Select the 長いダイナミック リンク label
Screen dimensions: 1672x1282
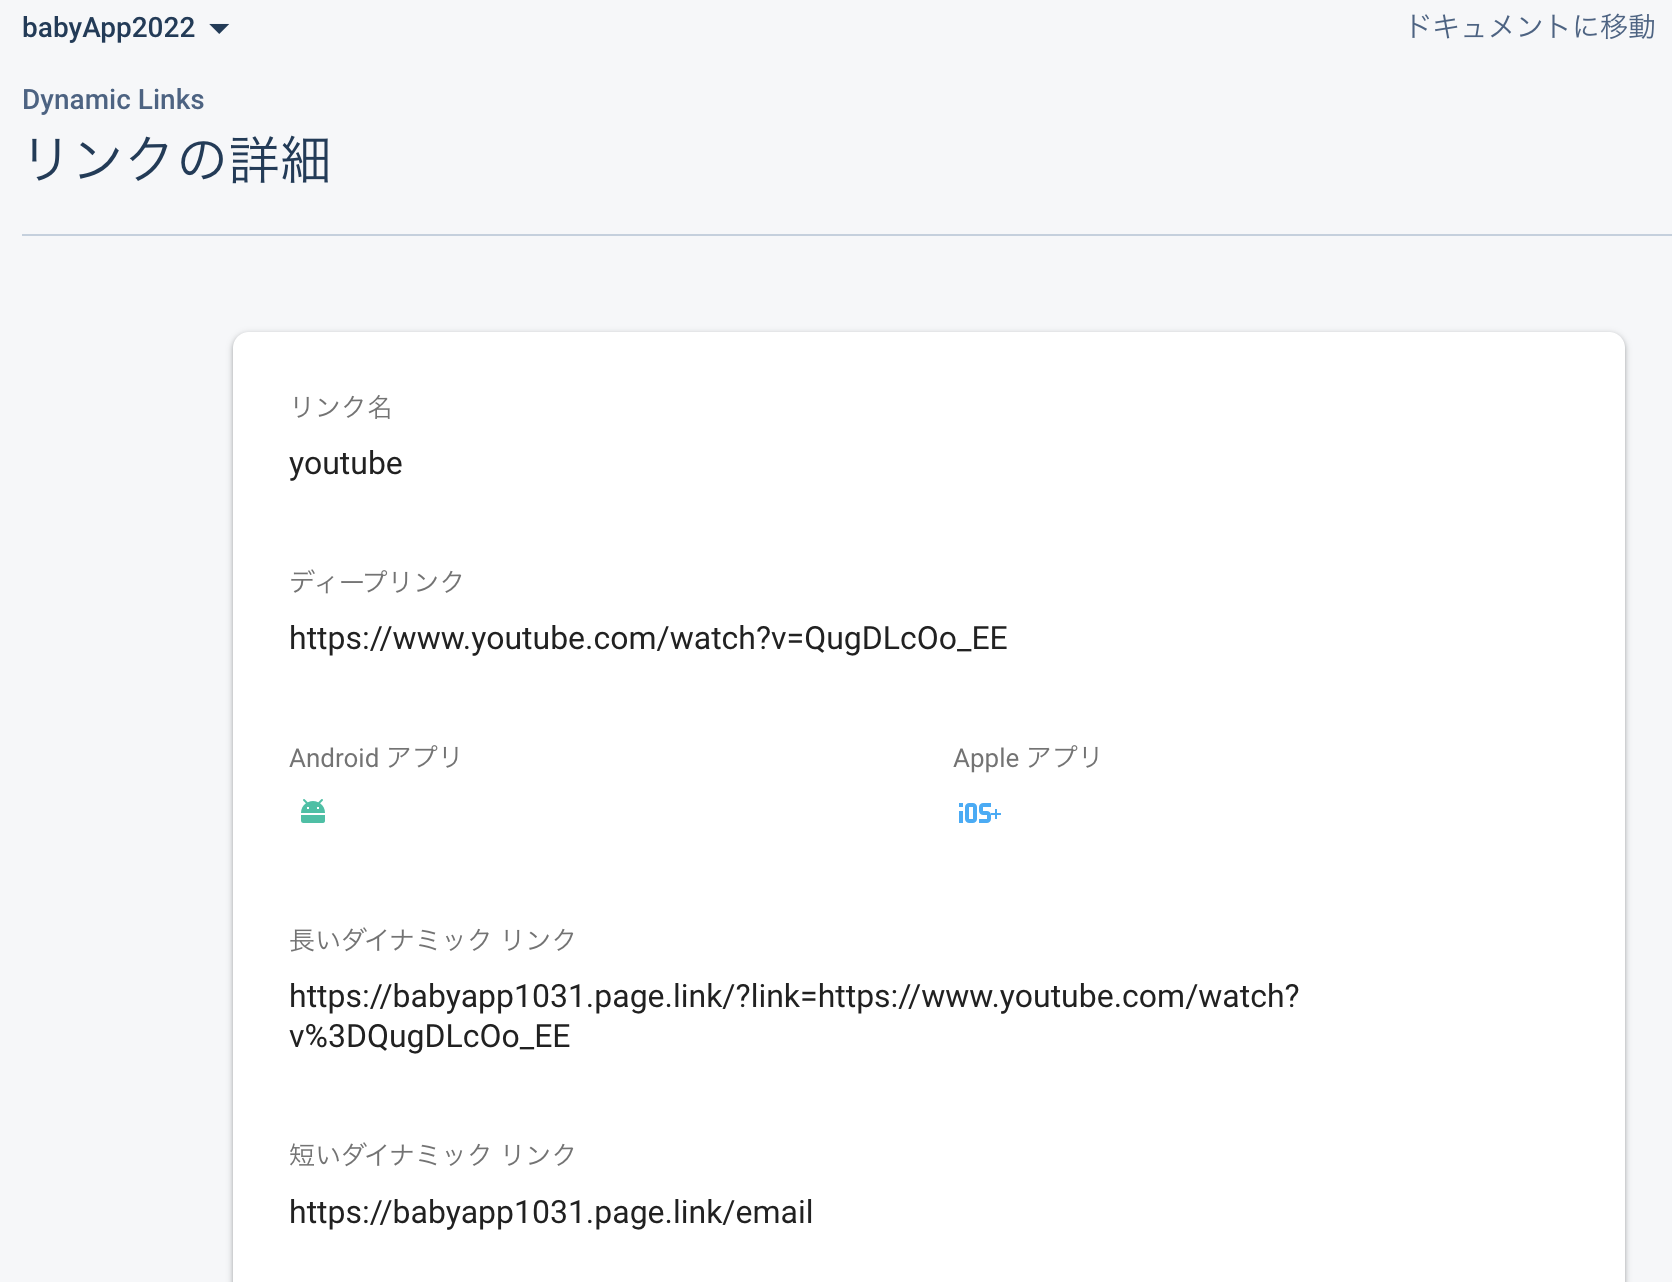[x=432, y=939]
